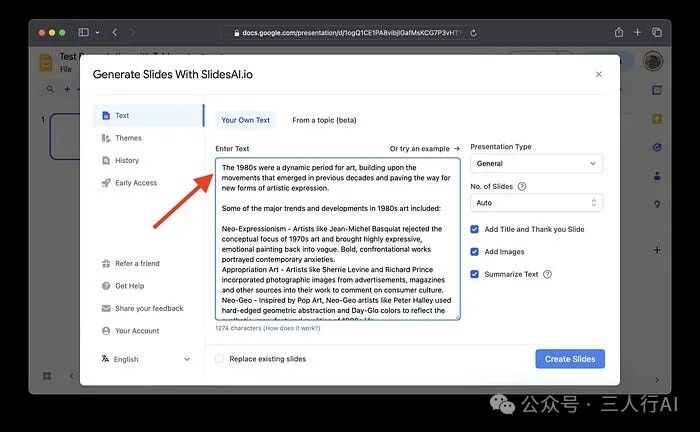The width and height of the screenshot is (700, 432).
Task: Click Share your feedback icon
Action: click(x=106, y=309)
